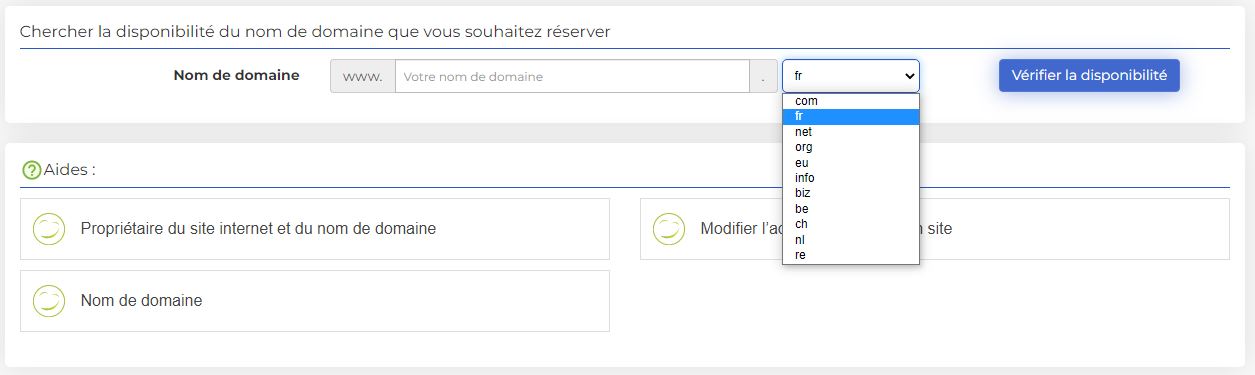
Task: Choose the highlighted fr extension option
Action: 851,116
